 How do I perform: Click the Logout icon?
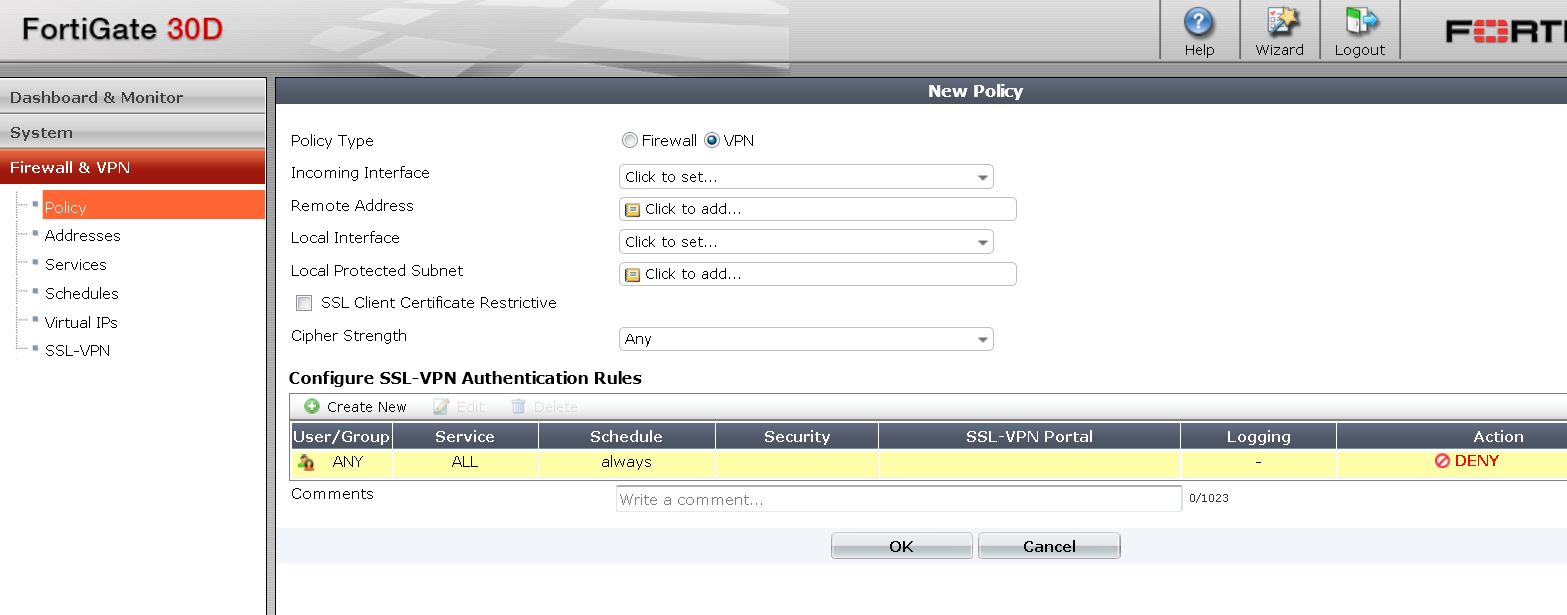(x=1359, y=22)
